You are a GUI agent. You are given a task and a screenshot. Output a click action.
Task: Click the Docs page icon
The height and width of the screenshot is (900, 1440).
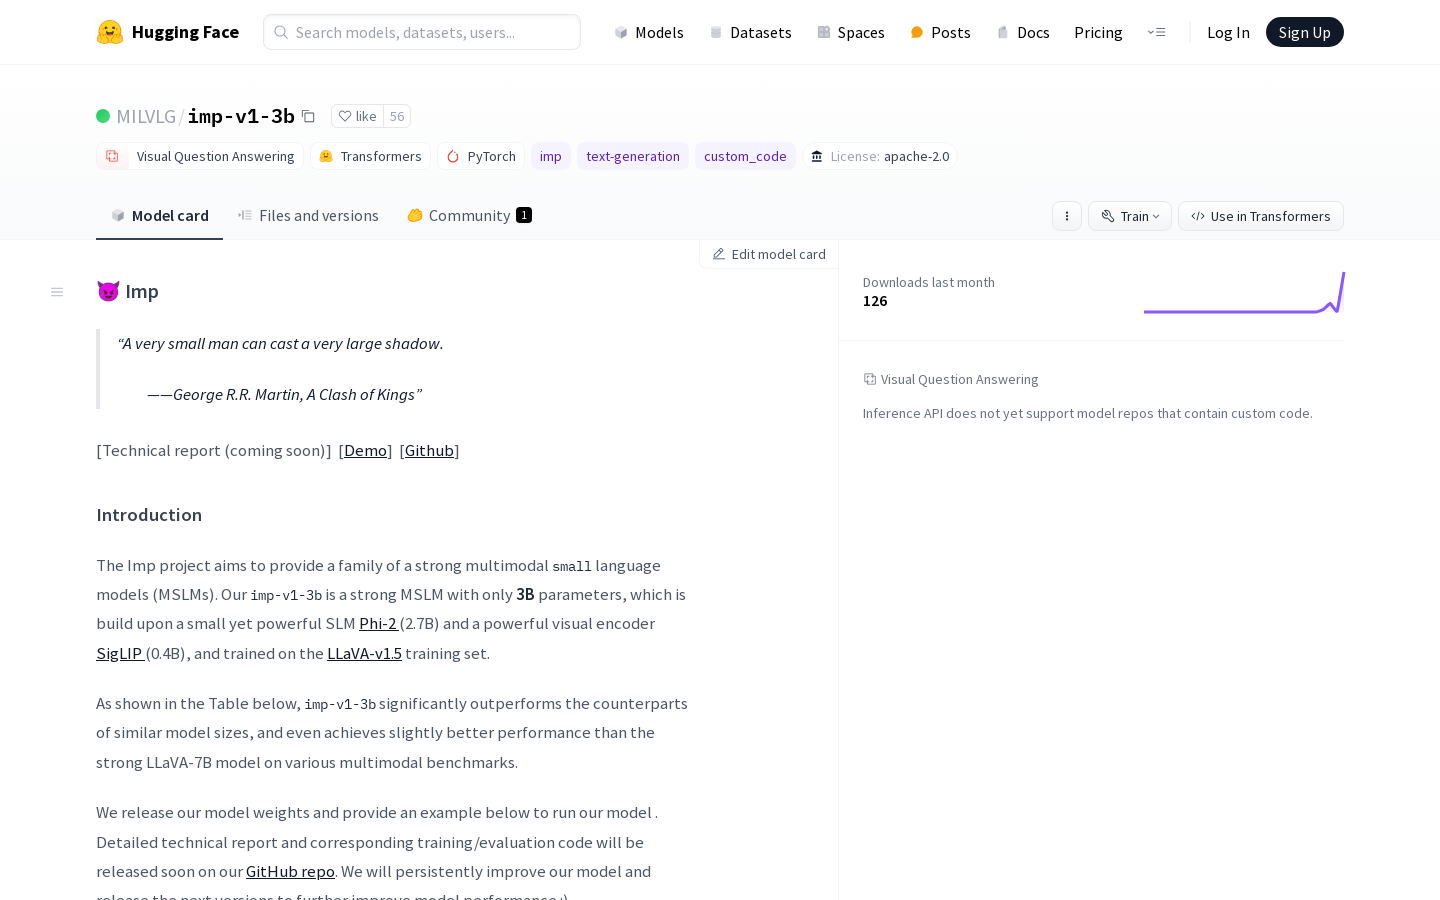[x=1003, y=32]
